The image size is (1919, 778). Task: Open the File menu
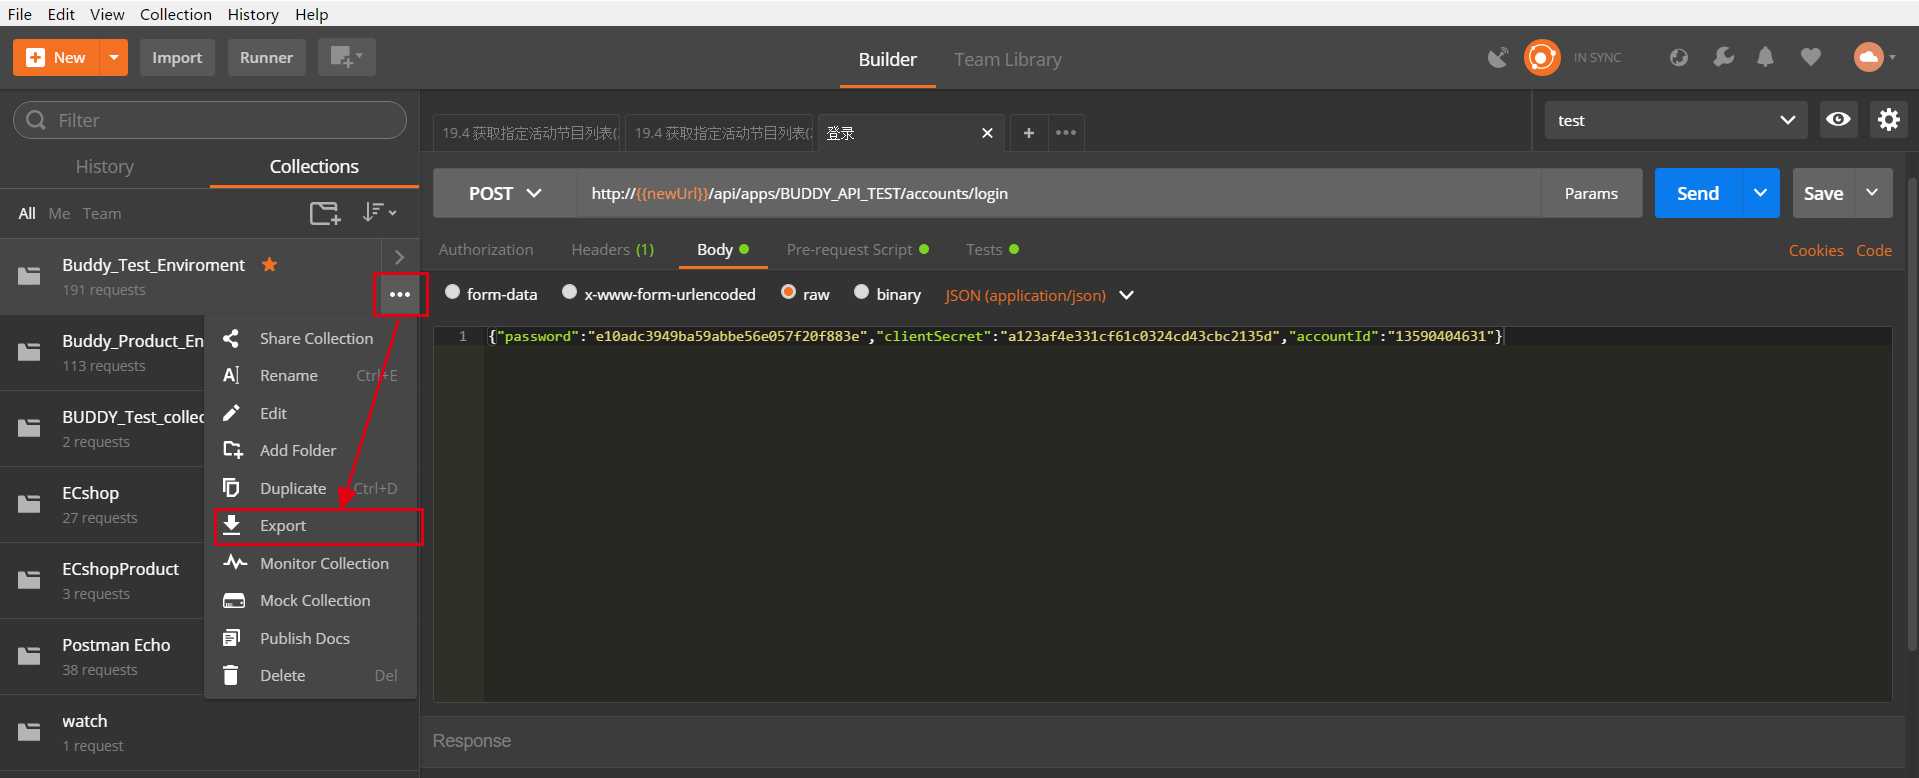click(x=20, y=14)
